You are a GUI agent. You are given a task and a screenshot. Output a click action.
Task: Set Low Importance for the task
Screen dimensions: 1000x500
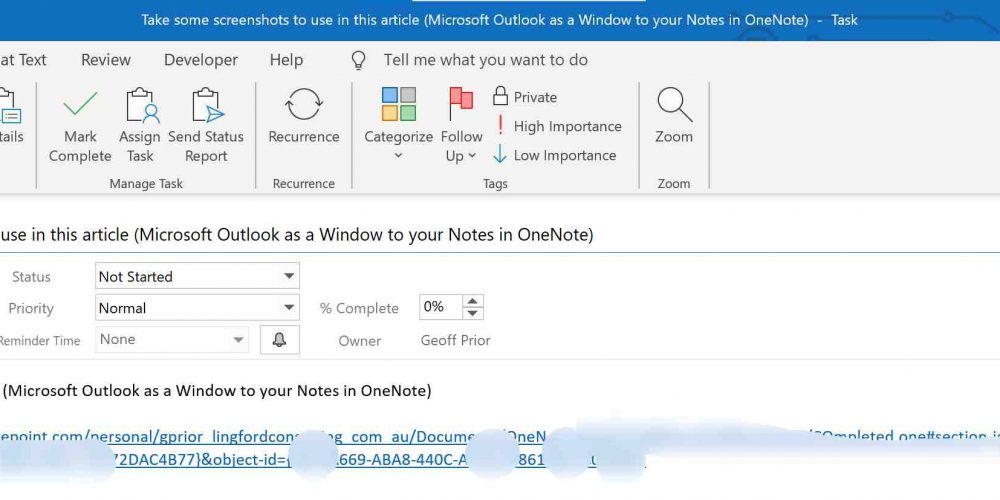coord(555,155)
